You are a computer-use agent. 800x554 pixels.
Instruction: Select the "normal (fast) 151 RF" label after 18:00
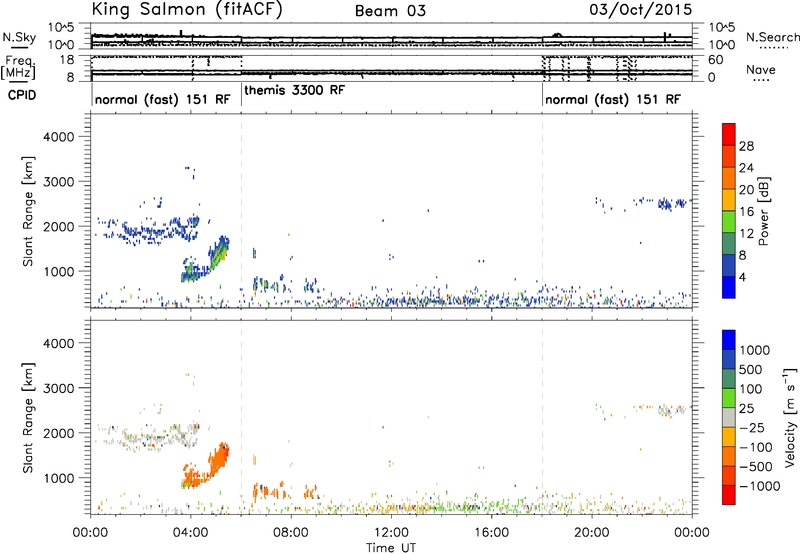(613, 99)
